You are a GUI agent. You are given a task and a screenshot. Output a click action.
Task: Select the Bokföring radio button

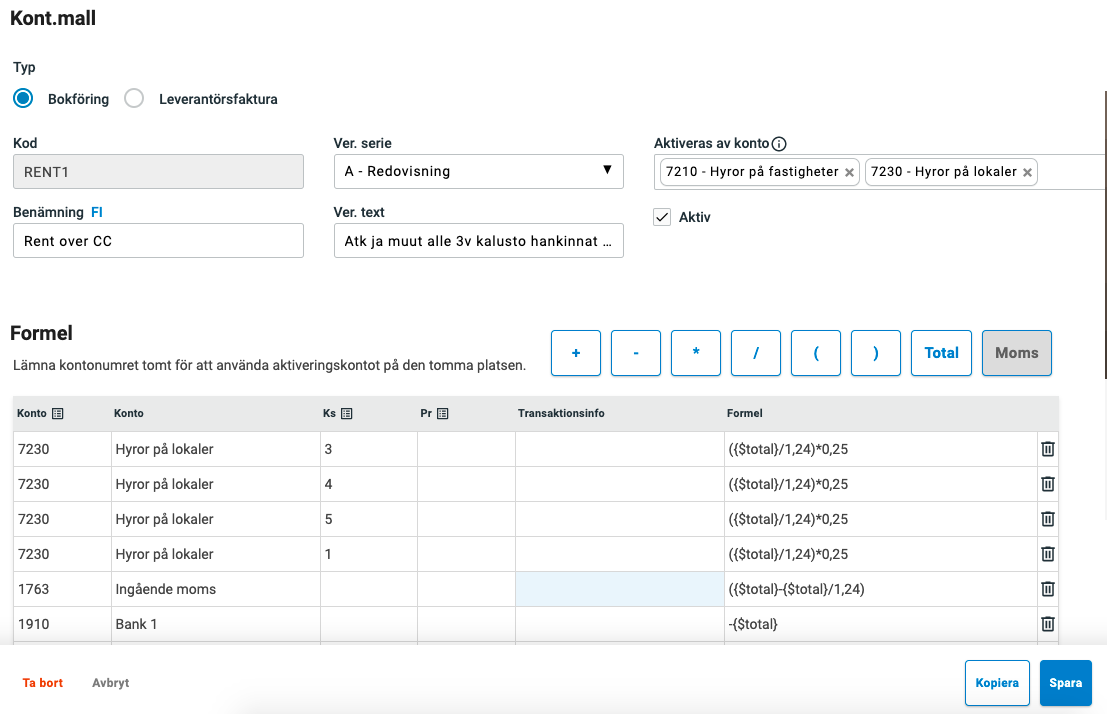pyautogui.click(x=23, y=98)
